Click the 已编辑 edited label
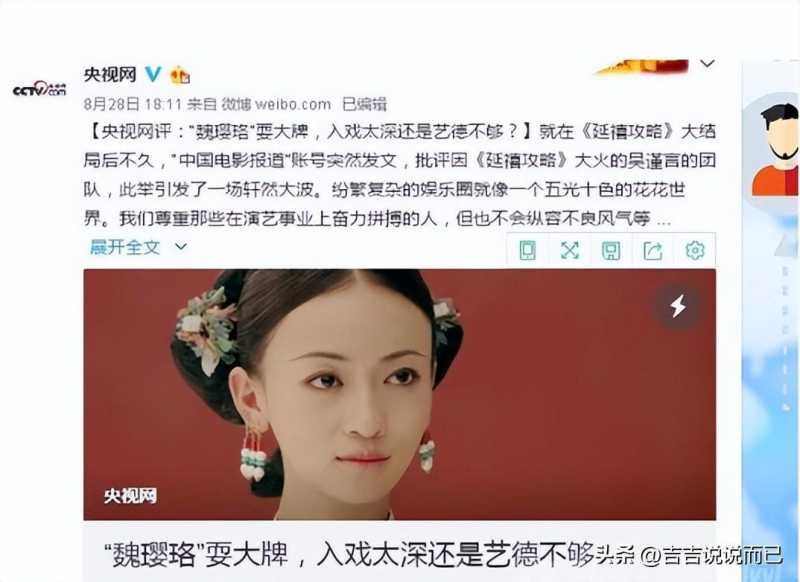The width and height of the screenshot is (800, 582). click(364, 105)
